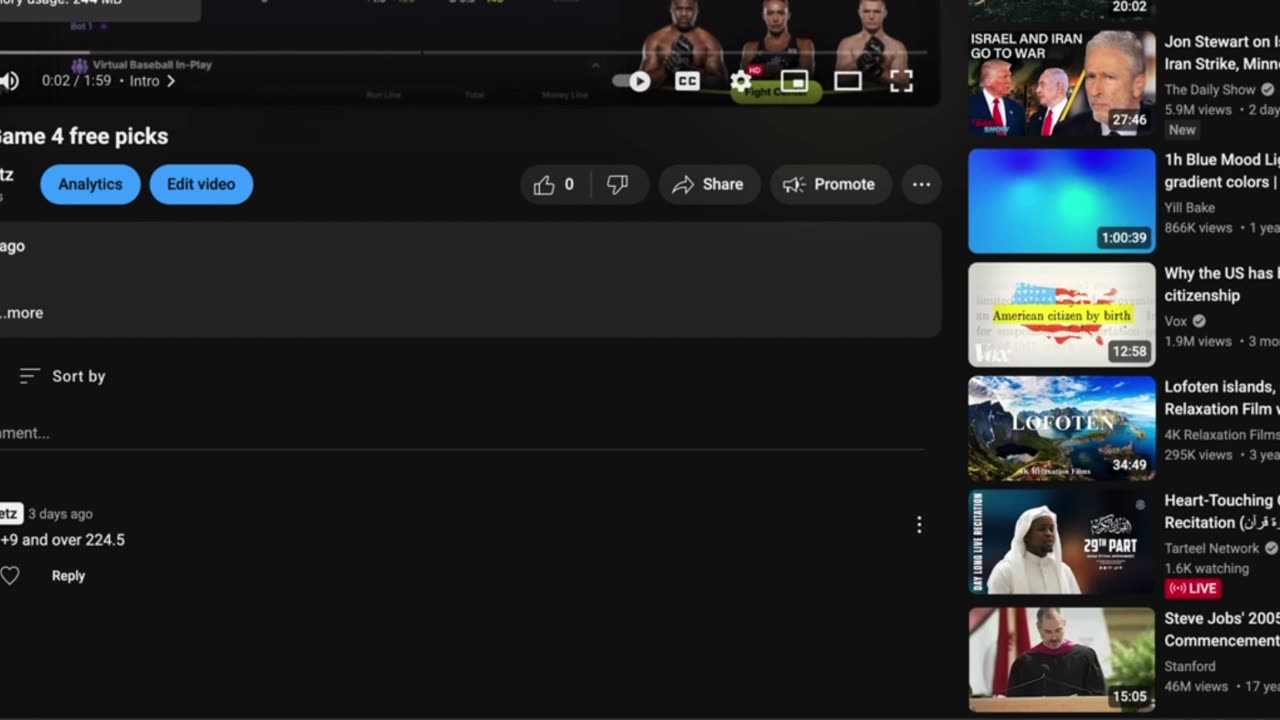The height and width of the screenshot is (720, 1280).
Task: Reply to the comment
Action: click(68, 576)
